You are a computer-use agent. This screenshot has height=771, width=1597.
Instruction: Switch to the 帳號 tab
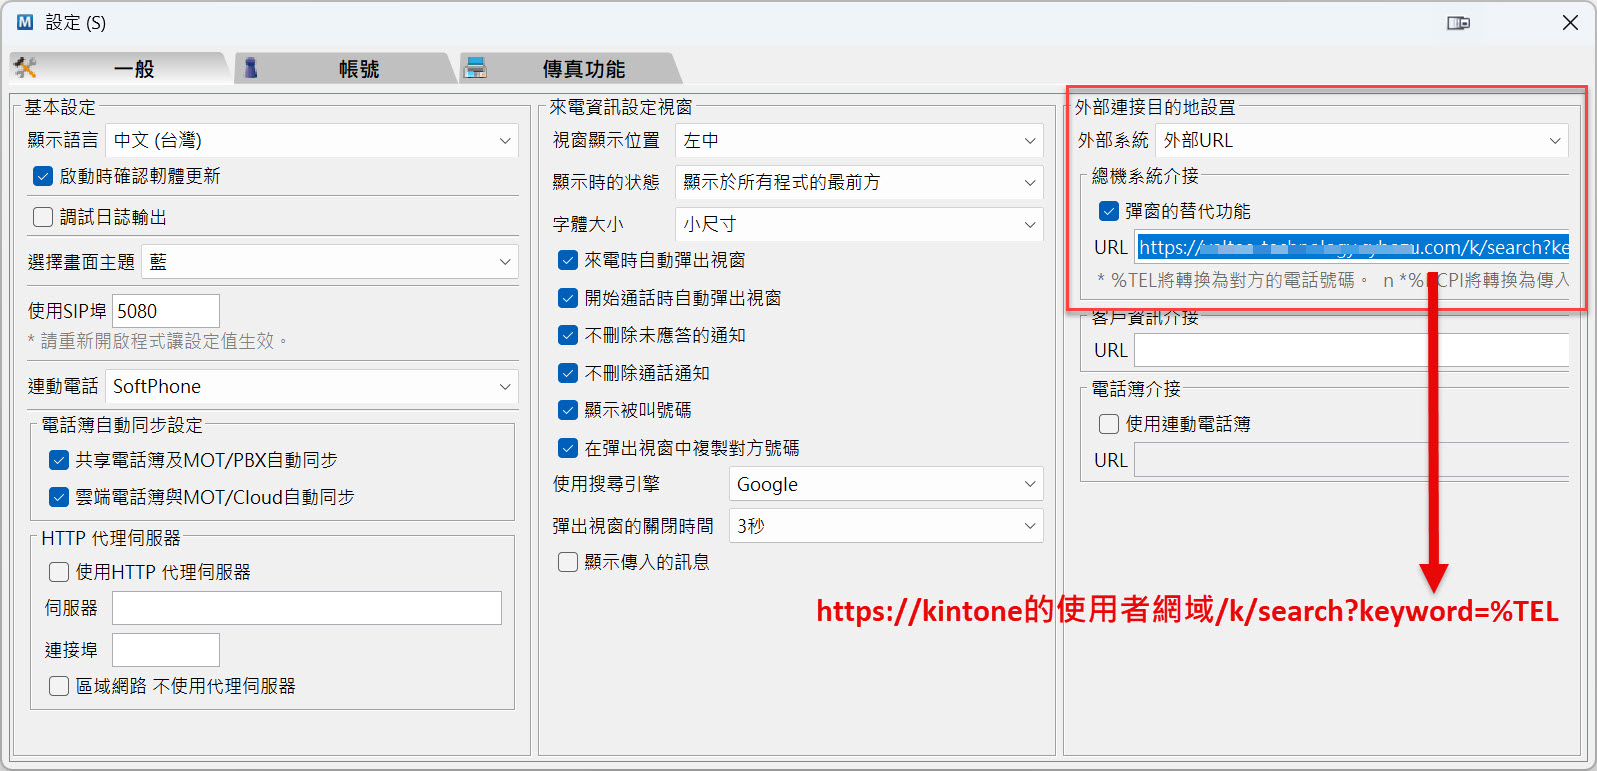(x=358, y=69)
